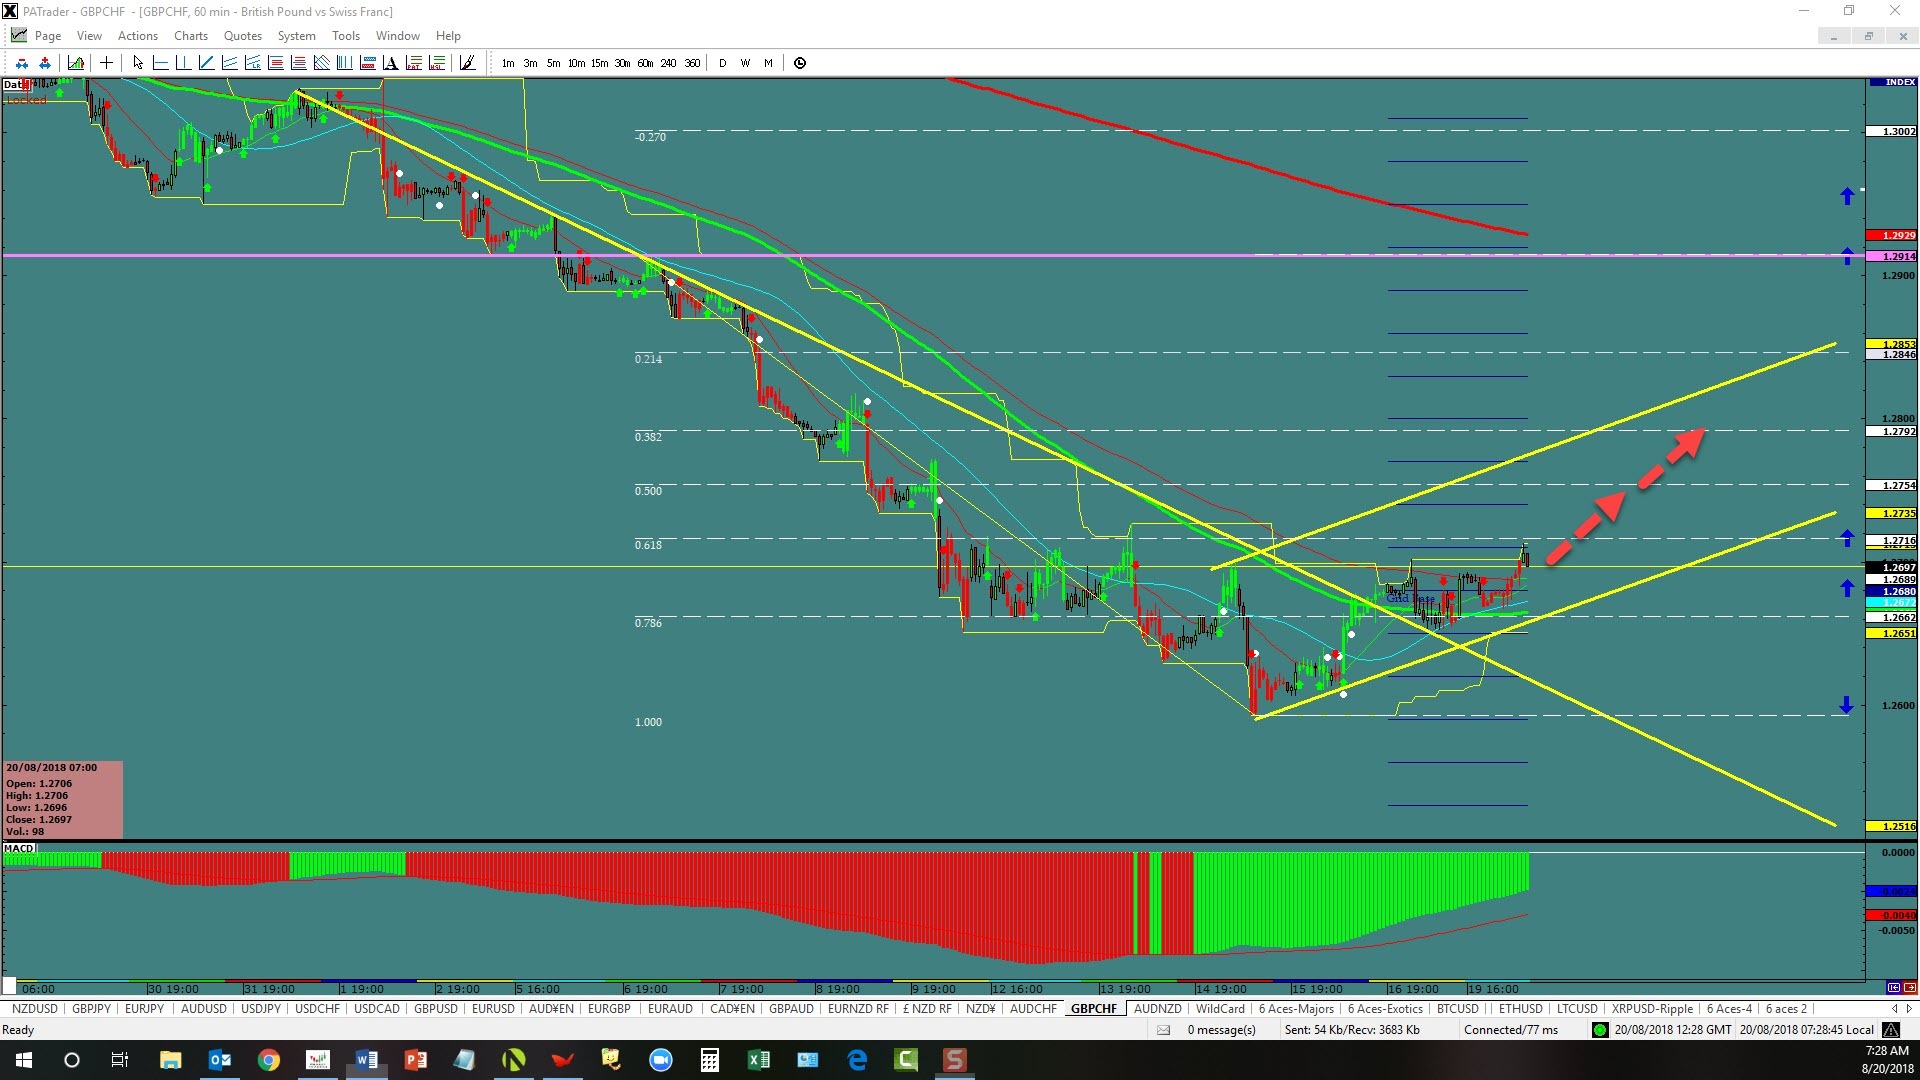The image size is (1920, 1080).
Task: Insert a text label with A tool
Action: click(390, 63)
